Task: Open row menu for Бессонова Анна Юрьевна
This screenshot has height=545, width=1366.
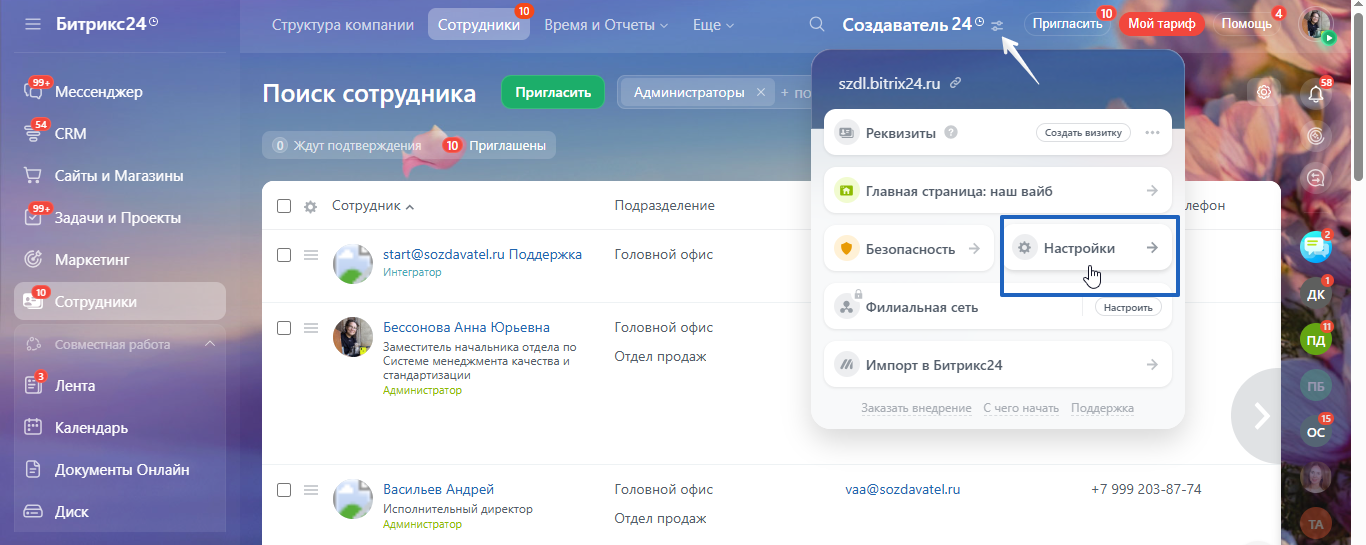Action: point(311,328)
